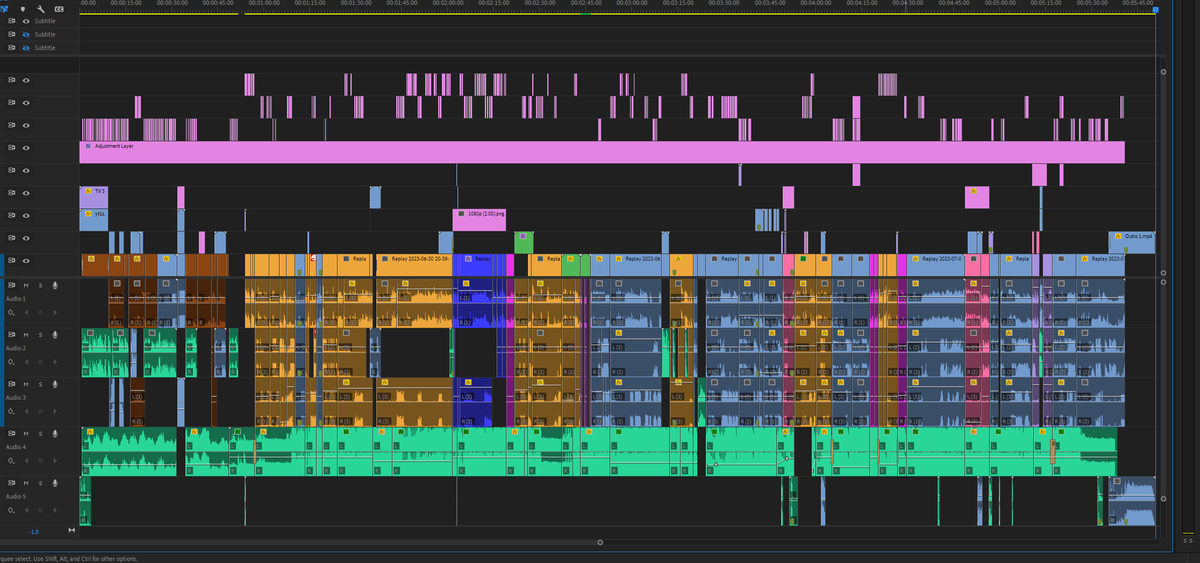Go to previous keyframe on Audio 4
Viewport: 1200px width, 563px height.
pos(28,460)
